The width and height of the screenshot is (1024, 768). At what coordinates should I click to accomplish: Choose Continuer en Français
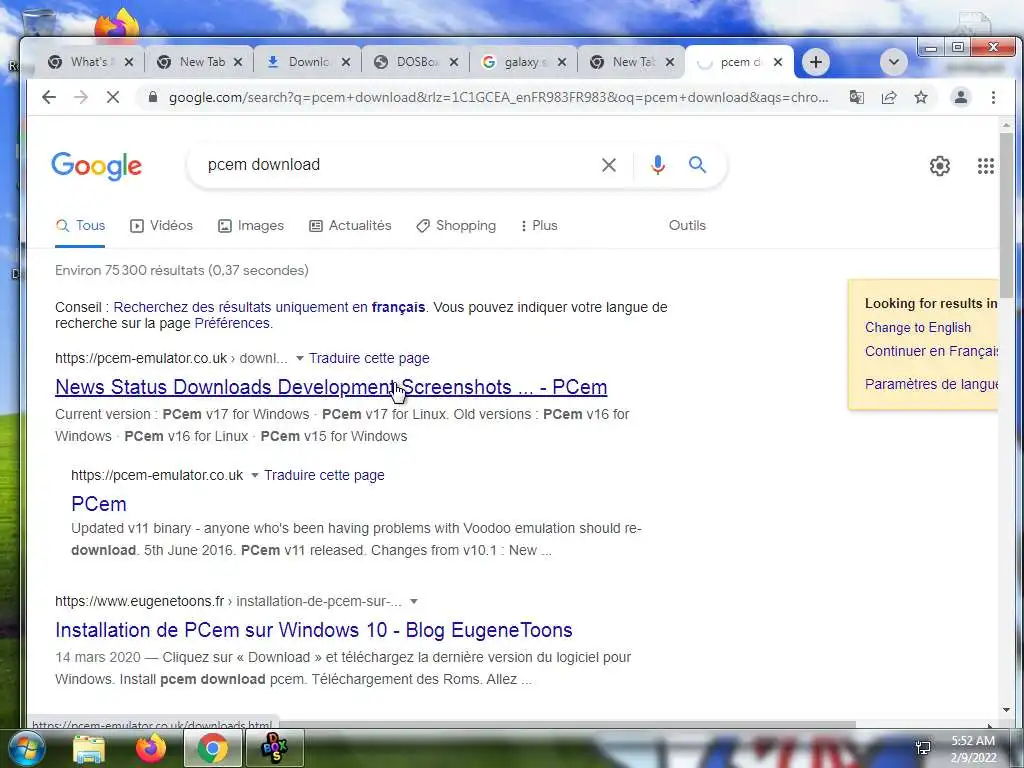coord(931,351)
